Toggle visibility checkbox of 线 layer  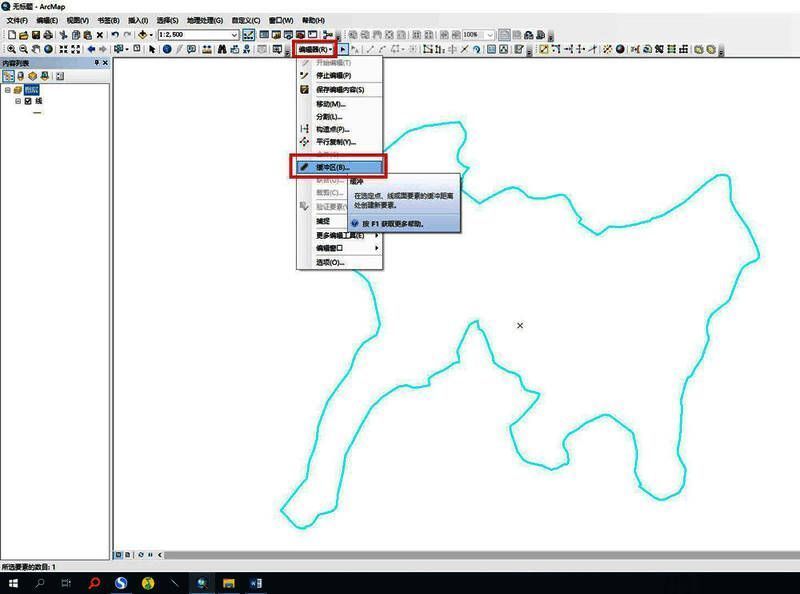28,101
